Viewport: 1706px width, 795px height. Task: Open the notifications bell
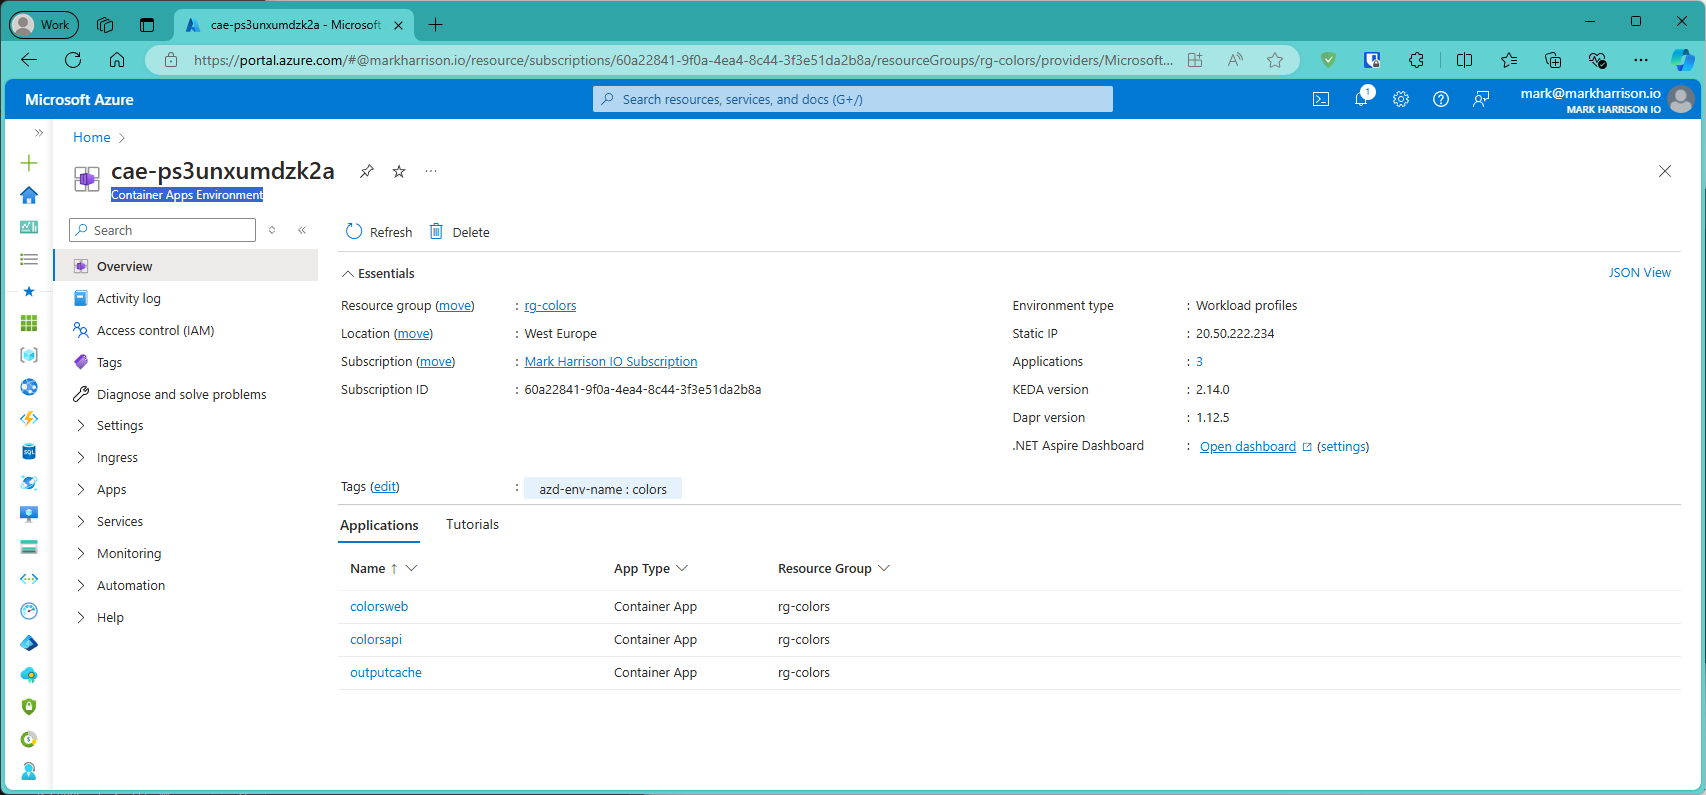point(1361,99)
